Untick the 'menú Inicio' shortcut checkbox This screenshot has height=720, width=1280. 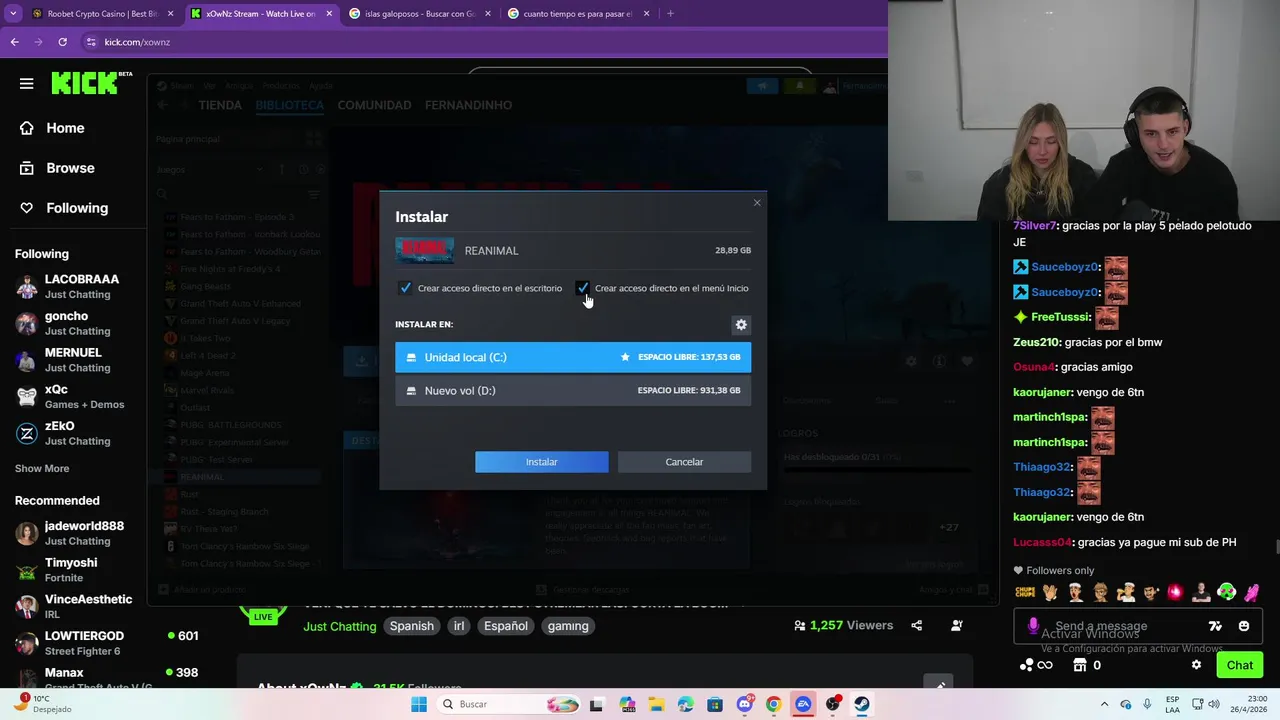click(582, 288)
